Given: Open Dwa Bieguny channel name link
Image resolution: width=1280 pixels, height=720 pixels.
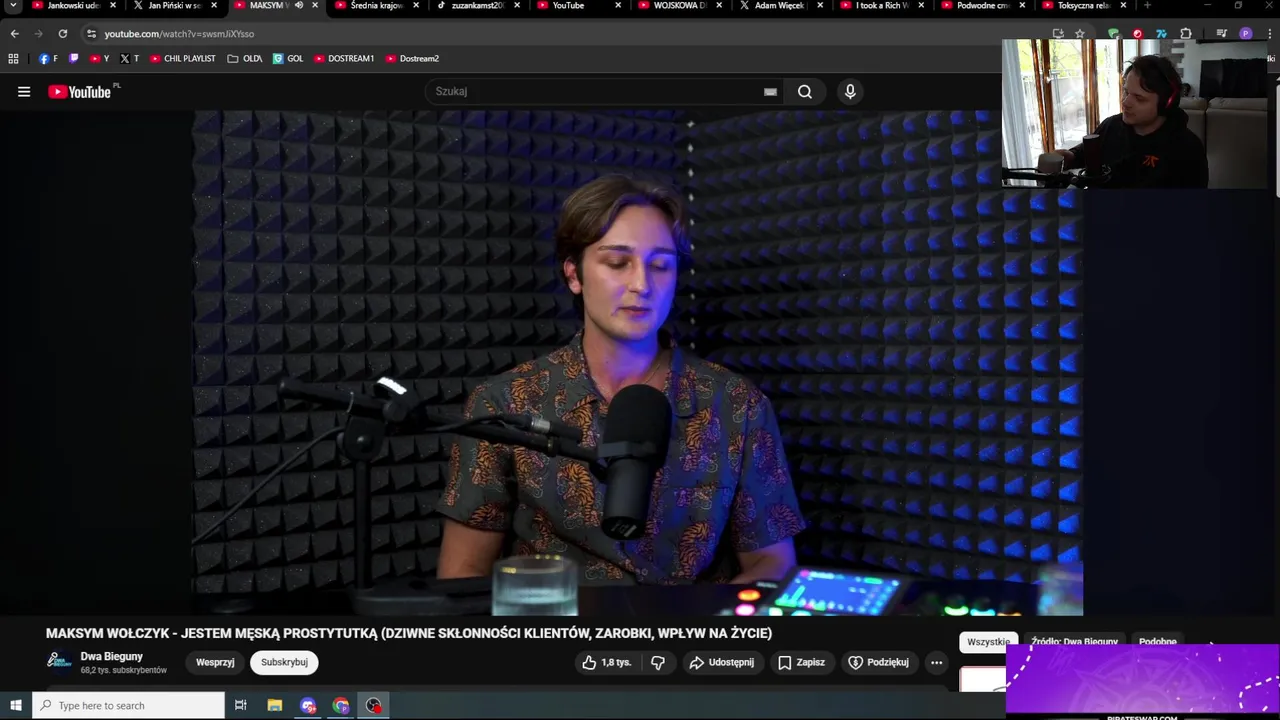Looking at the screenshot, I should [111, 657].
